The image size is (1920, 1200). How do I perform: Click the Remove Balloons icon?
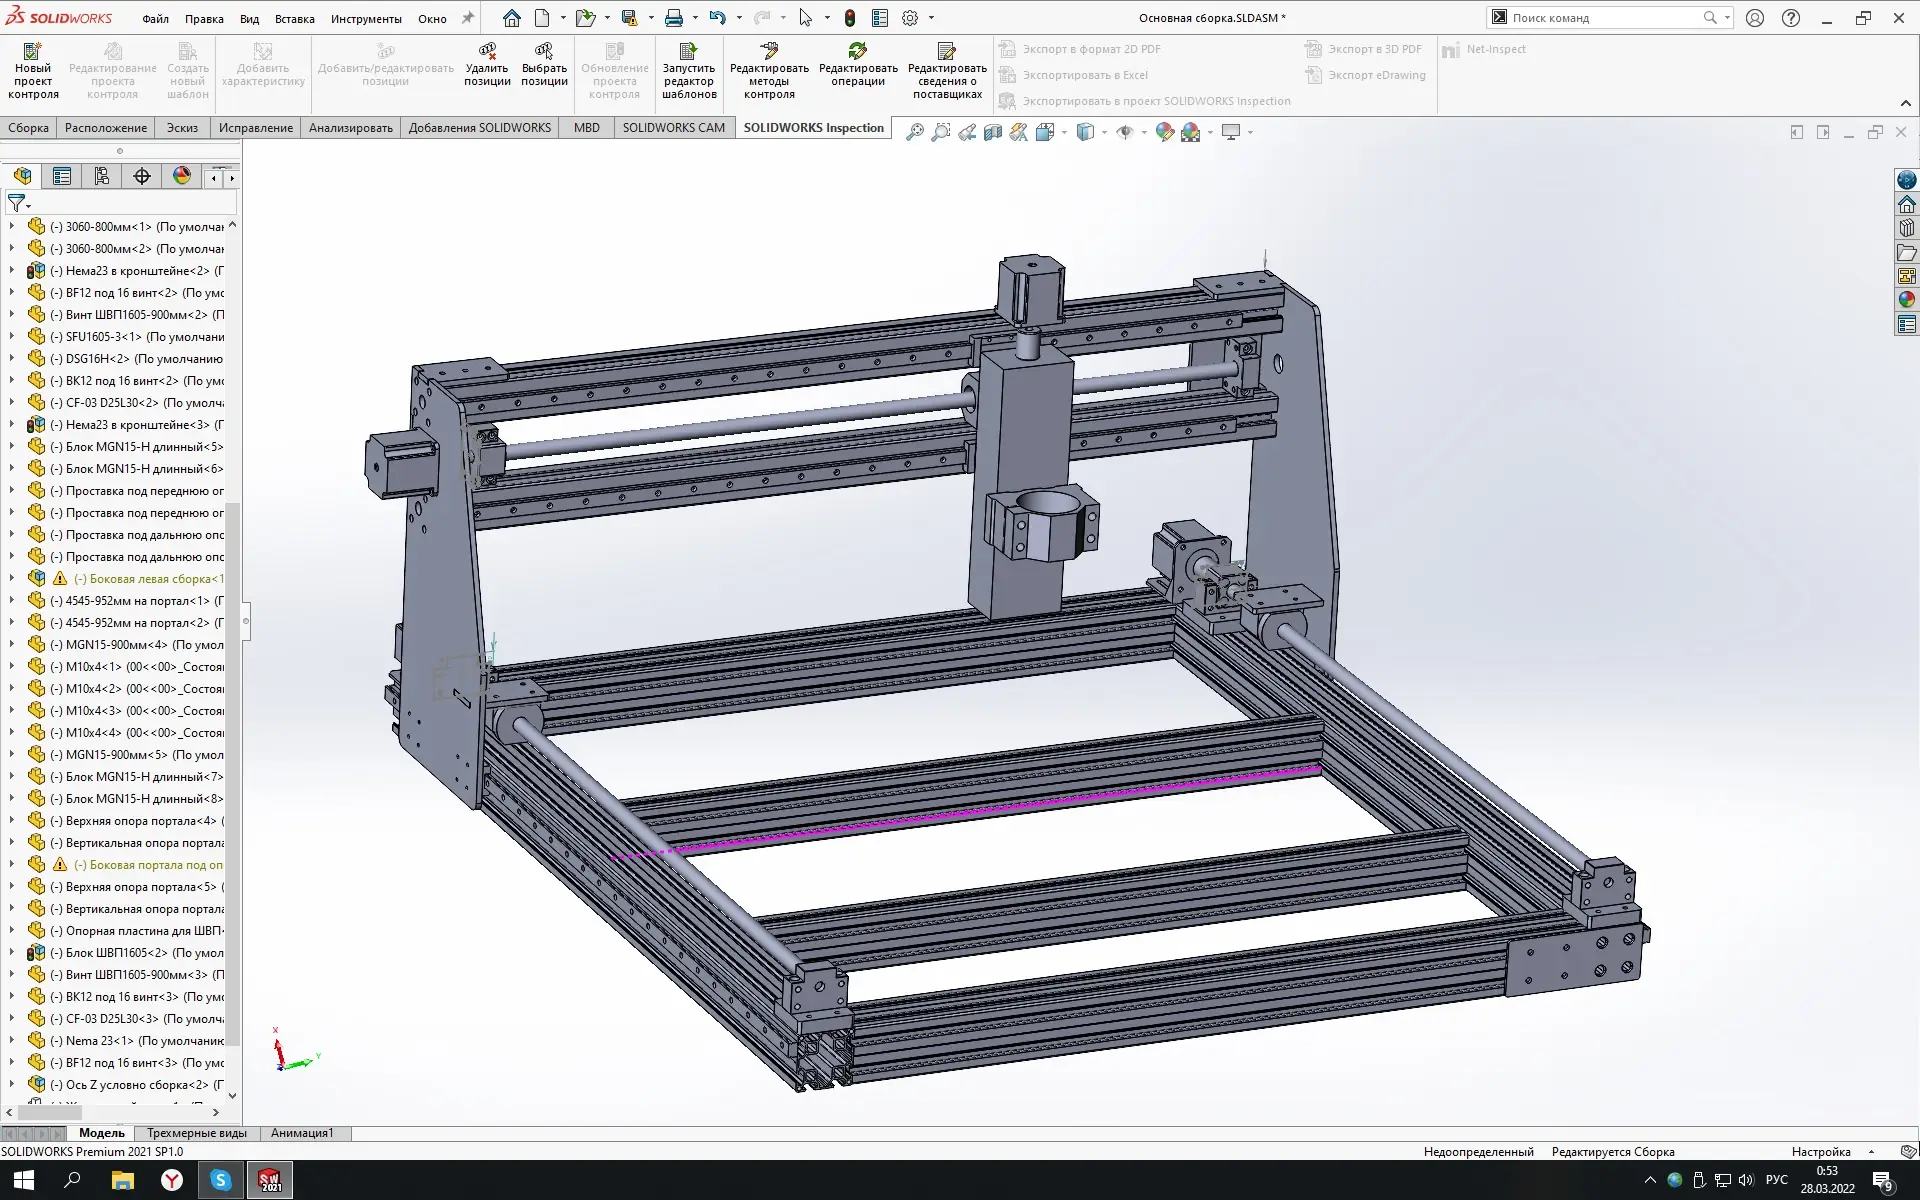(487, 52)
